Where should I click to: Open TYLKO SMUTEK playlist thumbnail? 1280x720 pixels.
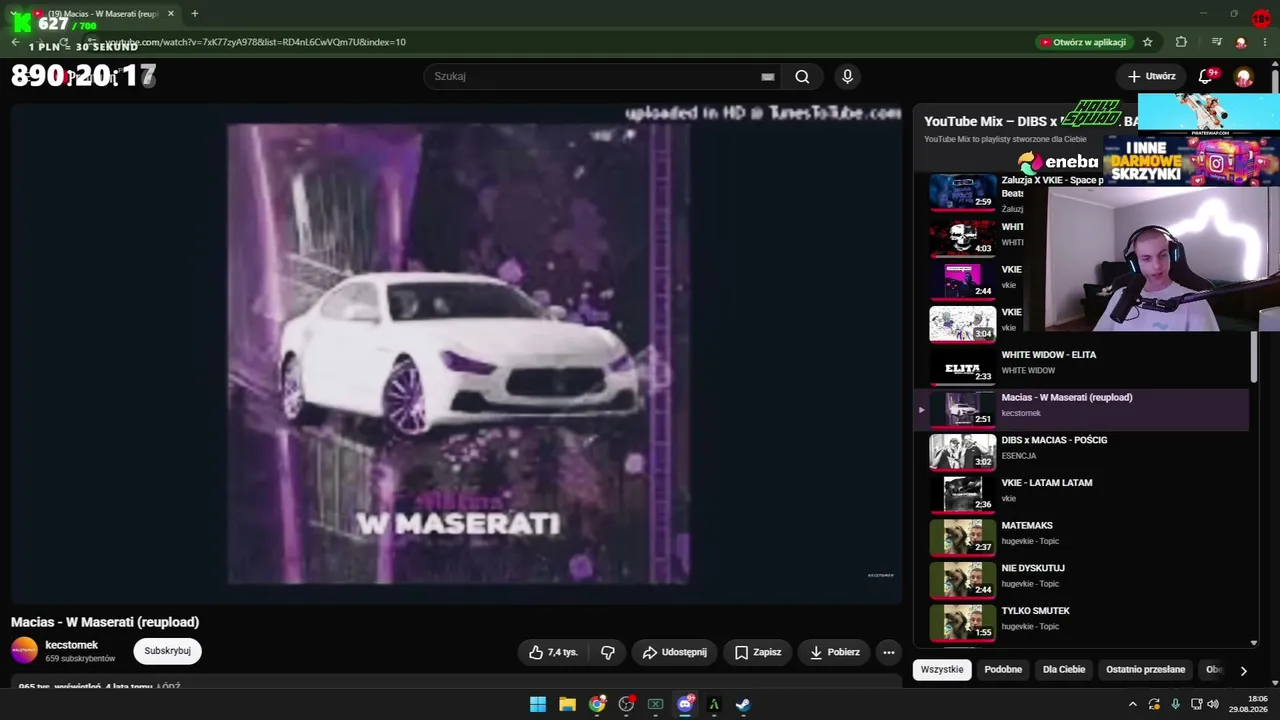point(963,622)
